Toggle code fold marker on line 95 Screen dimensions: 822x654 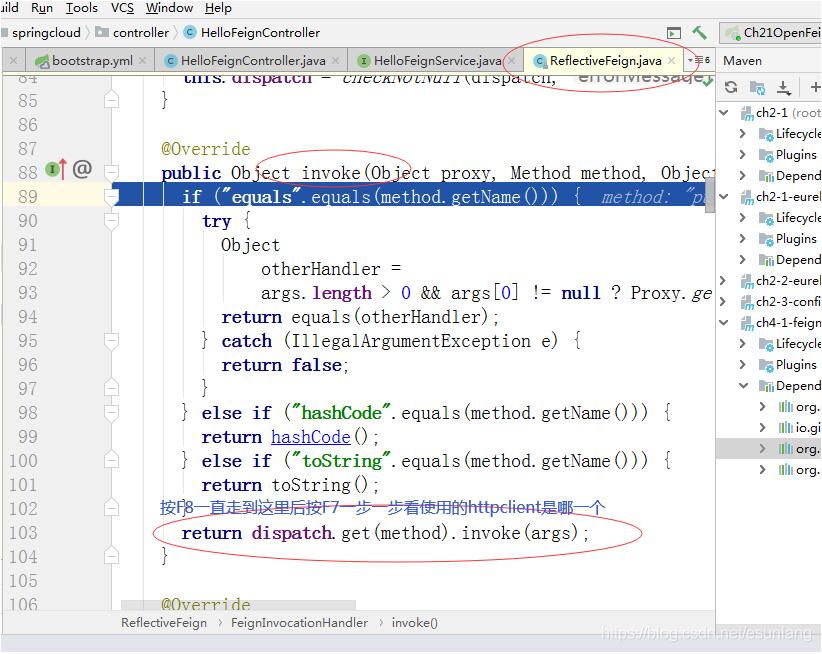tap(112, 341)
